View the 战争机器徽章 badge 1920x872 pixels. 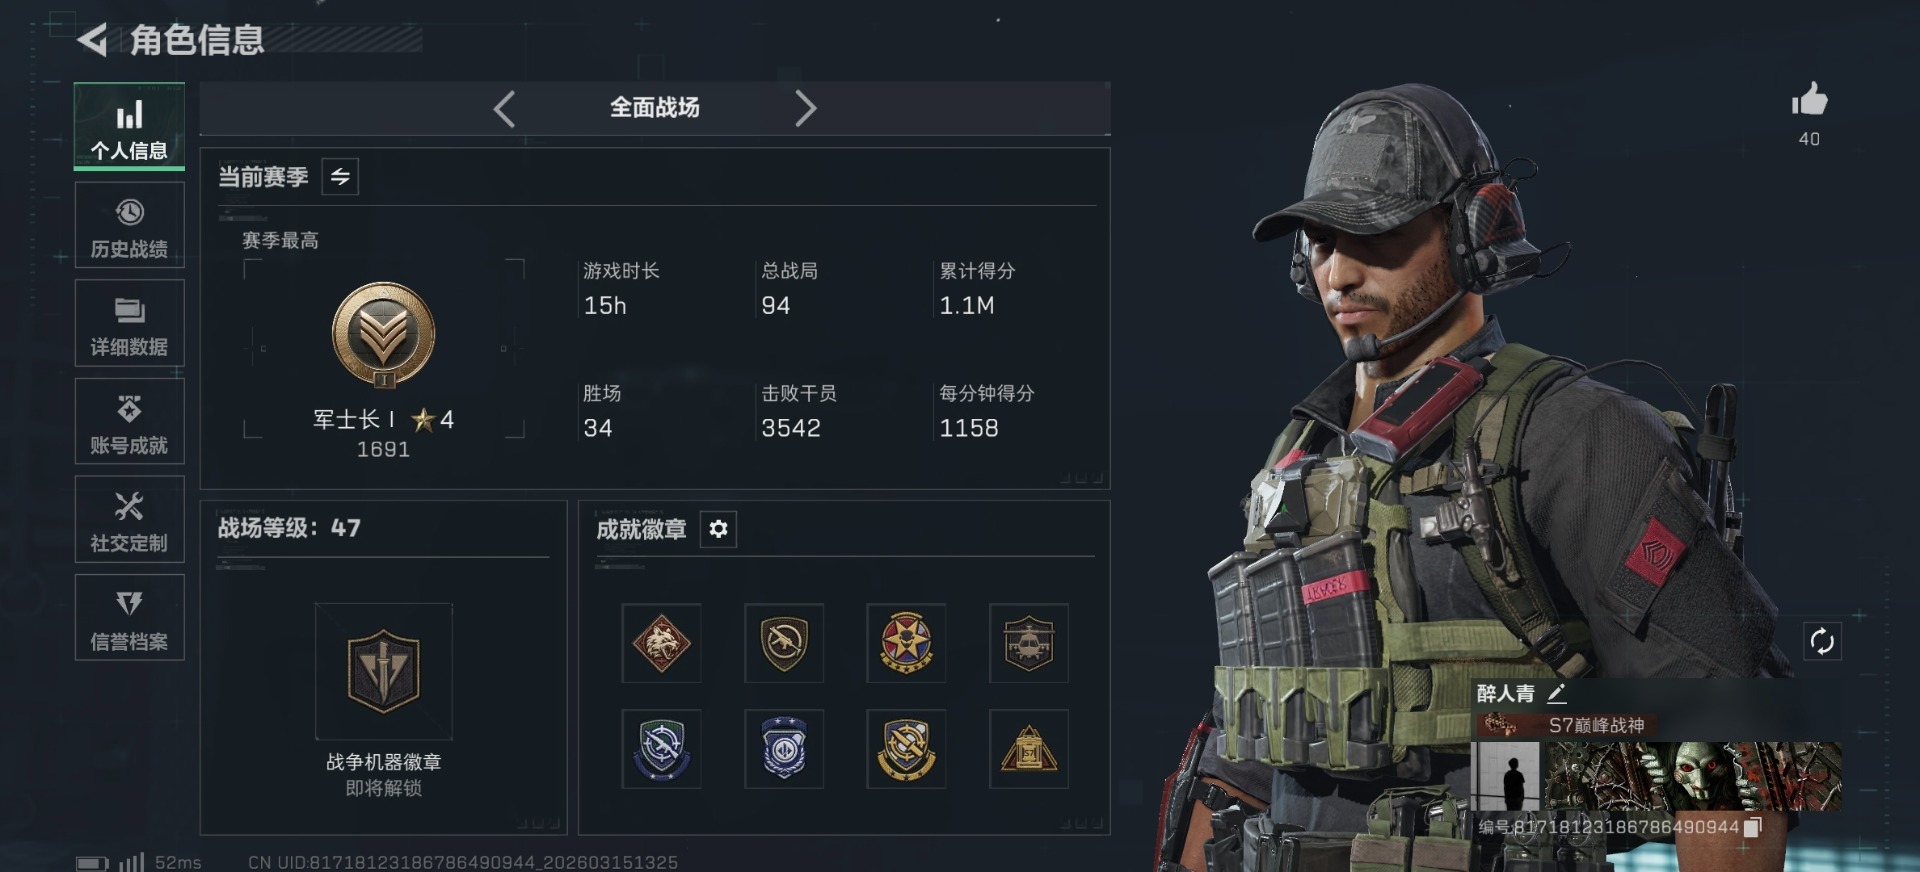384,672
